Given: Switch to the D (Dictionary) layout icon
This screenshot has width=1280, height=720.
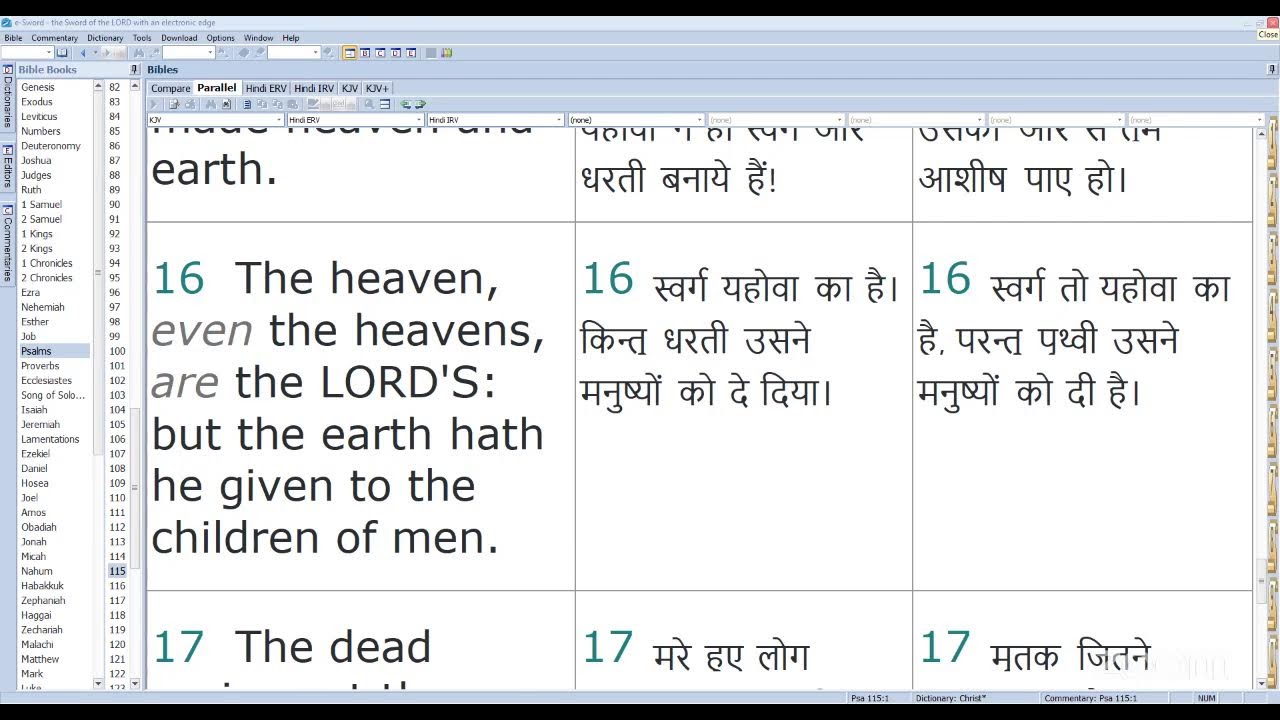Looking at the screenshot, I should coord(396,52).
